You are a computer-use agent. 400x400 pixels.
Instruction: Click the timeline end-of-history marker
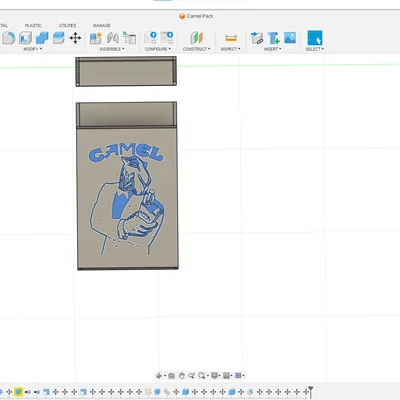(x=310, y=391)
